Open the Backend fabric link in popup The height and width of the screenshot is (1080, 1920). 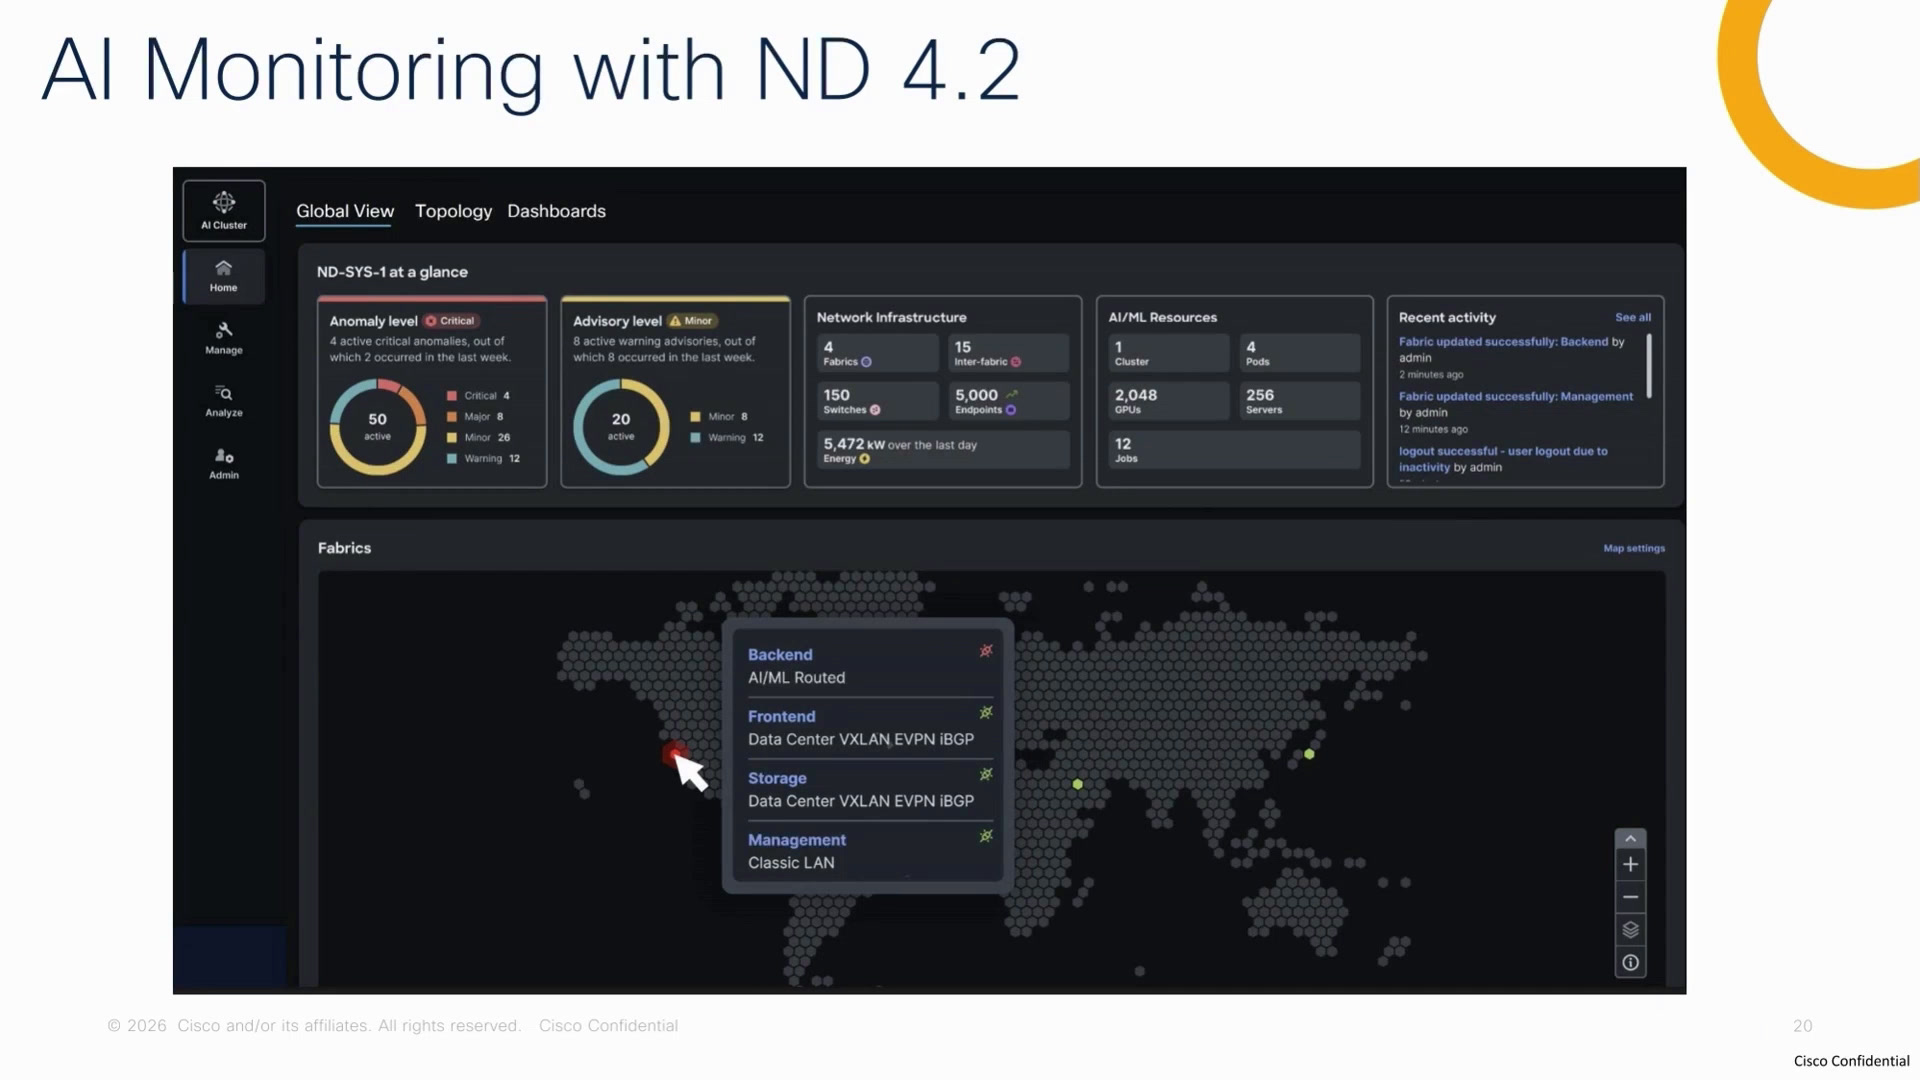[x=780, y=654]
